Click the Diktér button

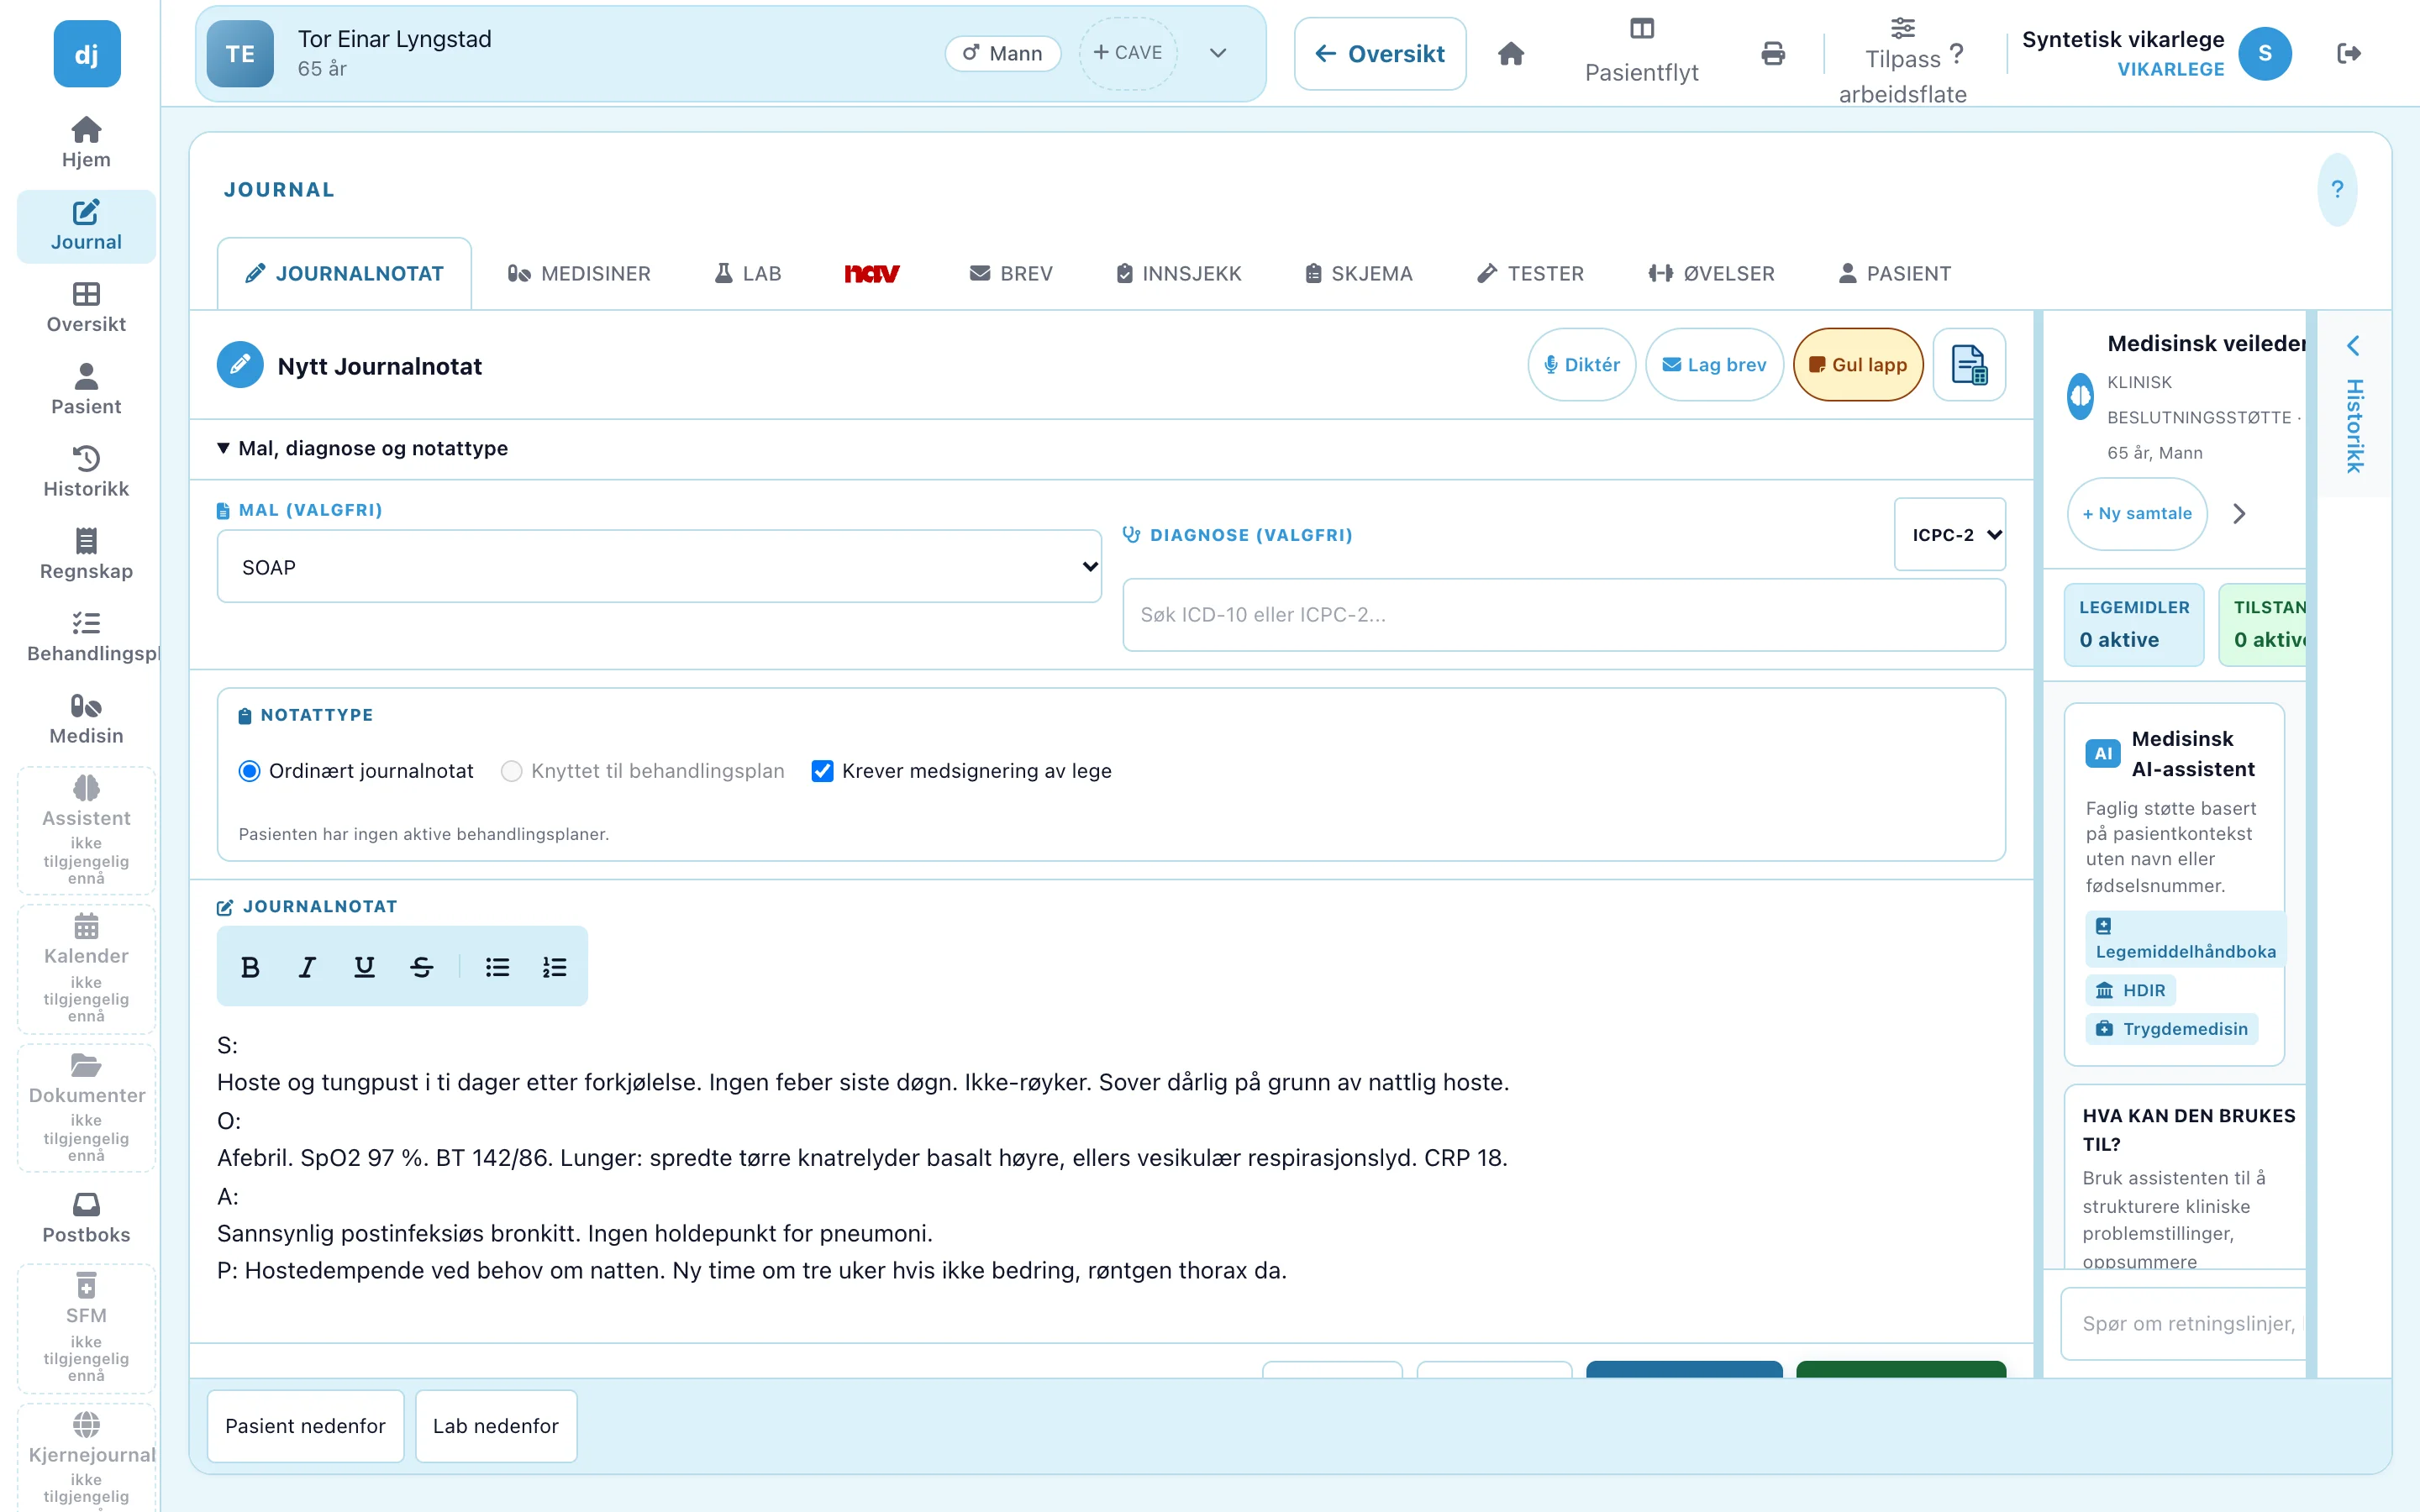click(1581, 365)
